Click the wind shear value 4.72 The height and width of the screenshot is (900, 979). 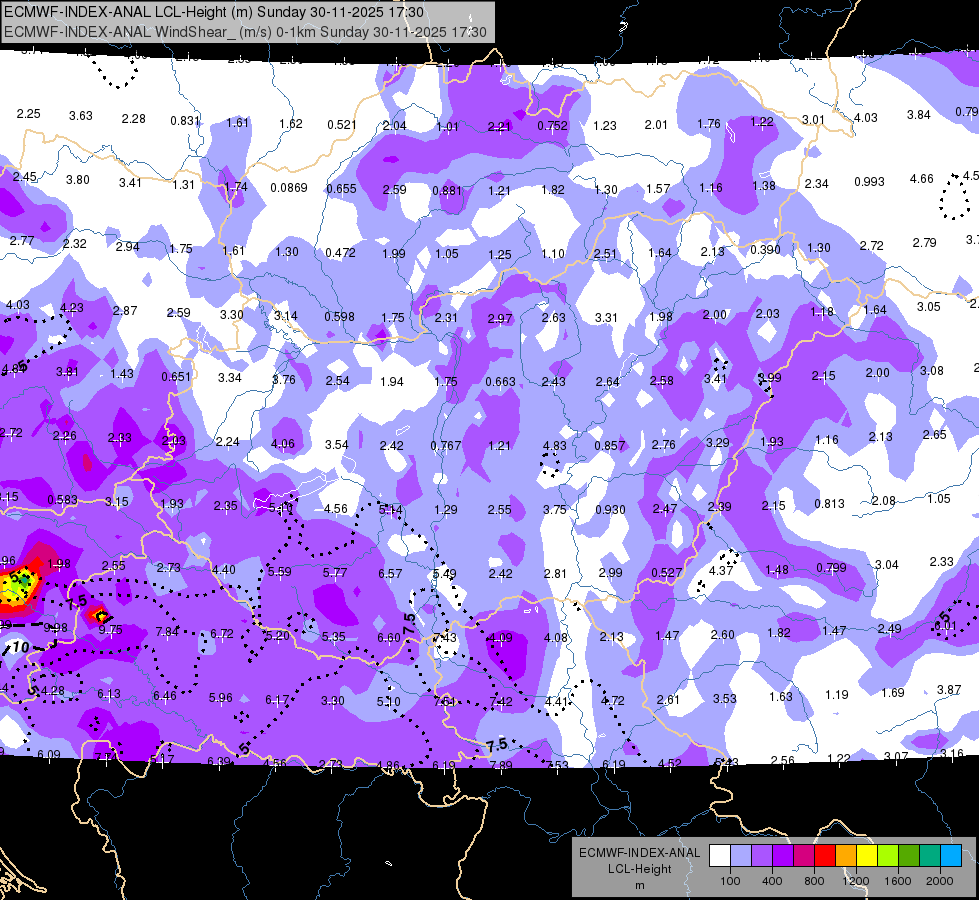click(612, 701)
